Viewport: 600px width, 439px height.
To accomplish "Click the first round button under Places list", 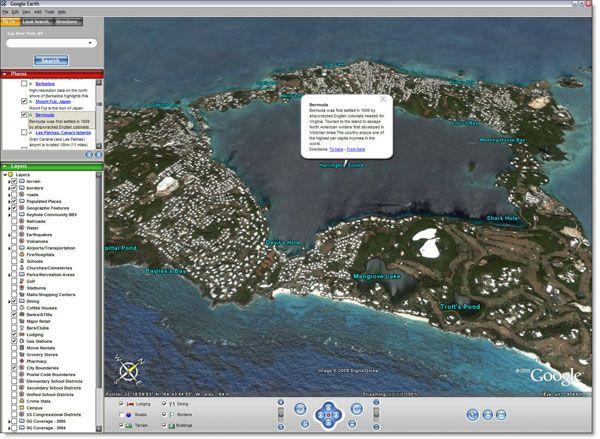I will tap(89, 155).
